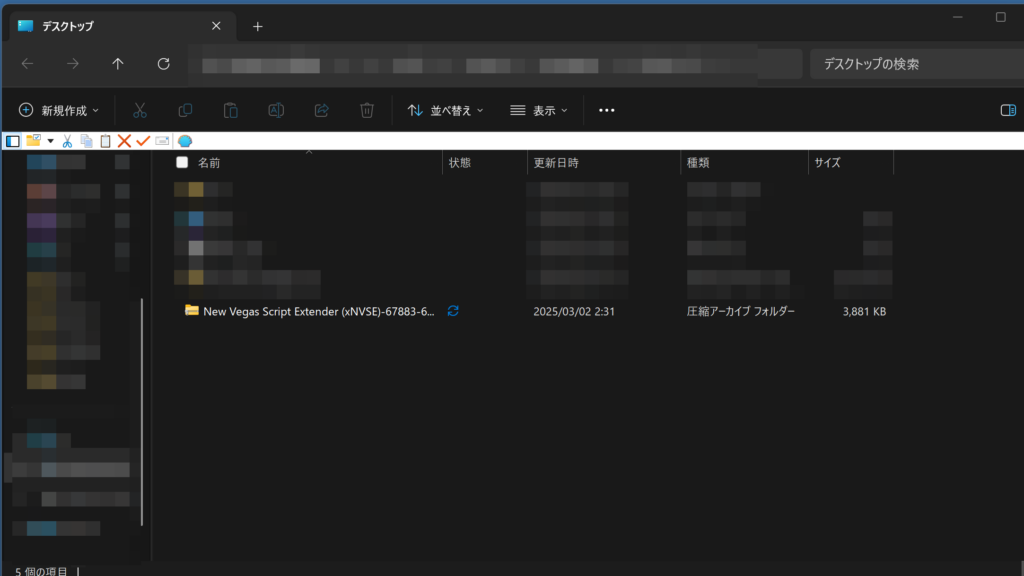
Task: Click the orange X delete icon
Action: pyautogui.click(x=124, y=141)
